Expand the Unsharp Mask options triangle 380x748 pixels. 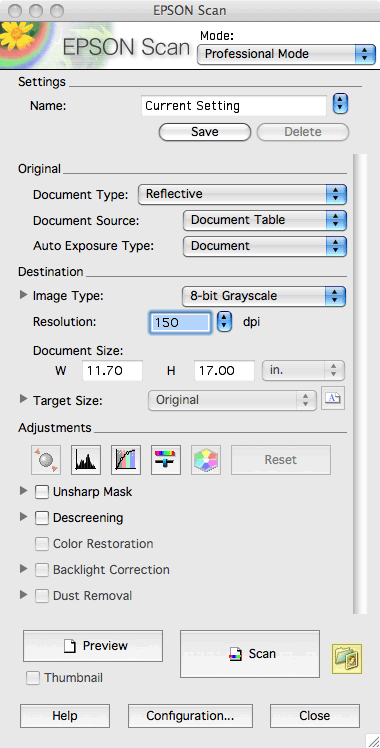[23, 491]
